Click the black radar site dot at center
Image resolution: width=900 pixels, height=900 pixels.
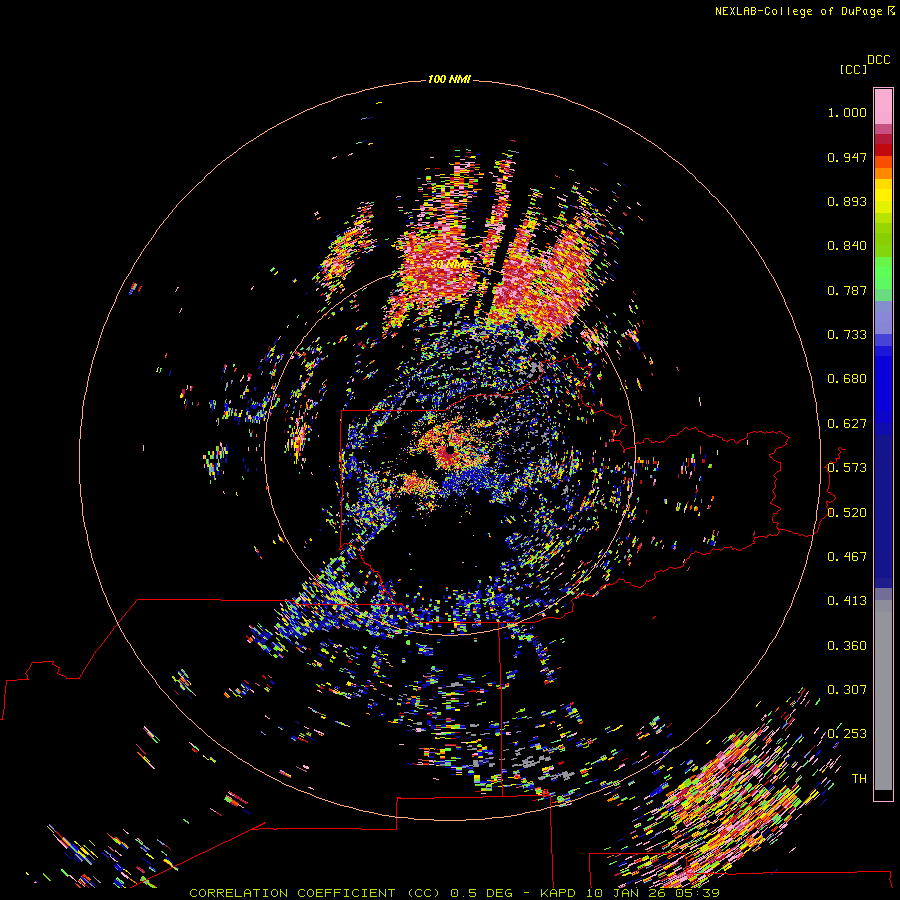click(450, 450)
